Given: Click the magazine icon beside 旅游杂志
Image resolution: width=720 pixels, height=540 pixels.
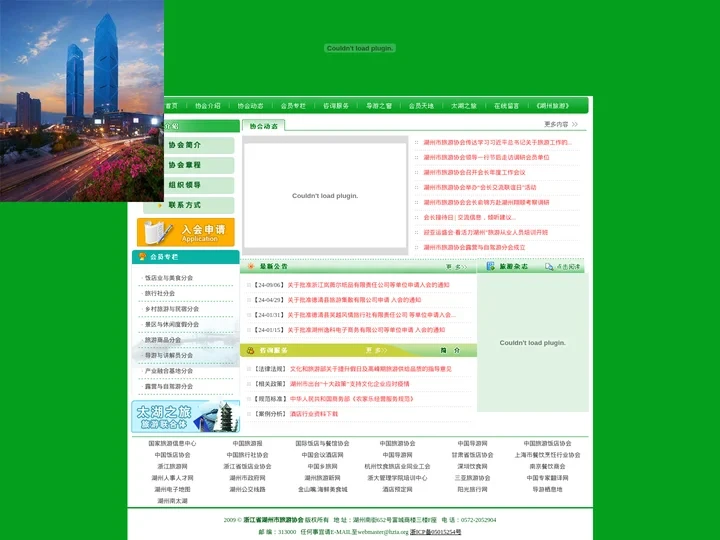Looking at the screenshot, I should coord(490,266).
